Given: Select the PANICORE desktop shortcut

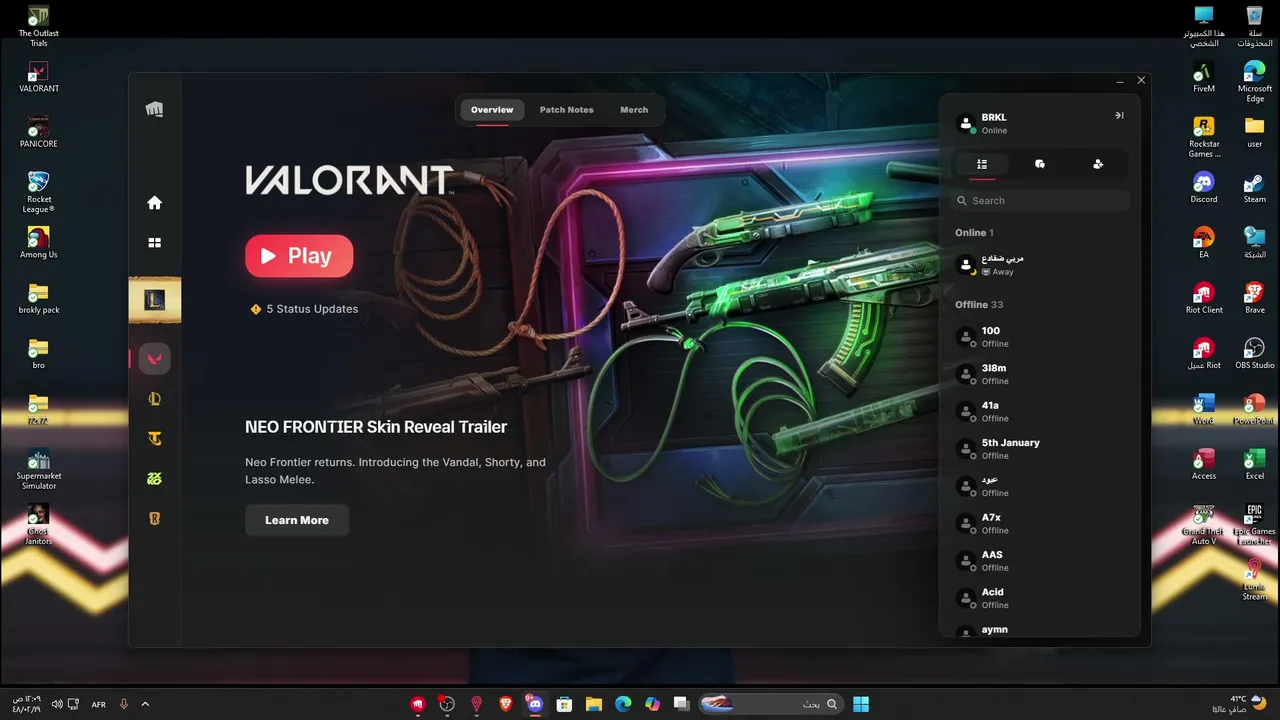Looking at the screenshot, I should pos(39,132).
